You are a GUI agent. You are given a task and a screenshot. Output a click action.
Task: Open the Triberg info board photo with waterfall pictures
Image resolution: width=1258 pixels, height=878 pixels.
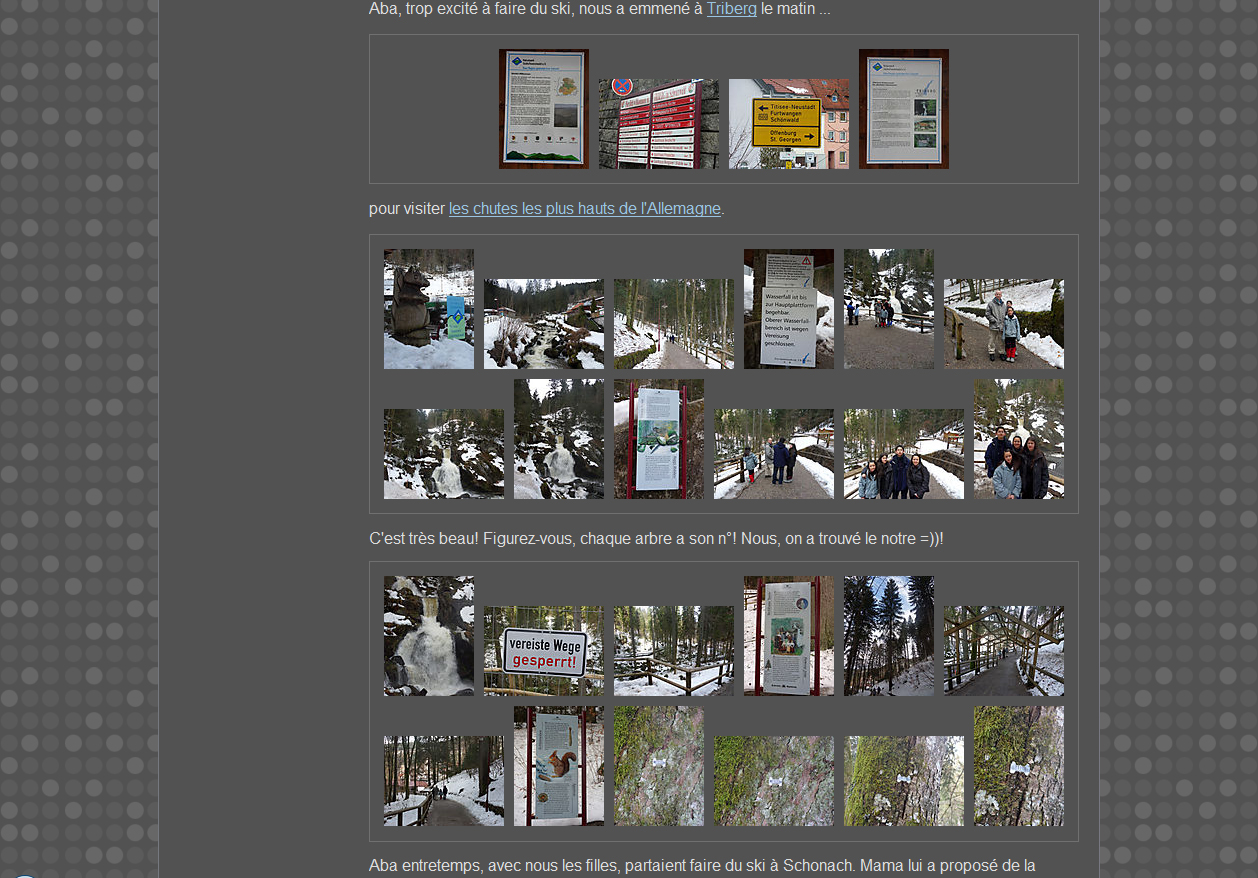(x=903, y=109)
